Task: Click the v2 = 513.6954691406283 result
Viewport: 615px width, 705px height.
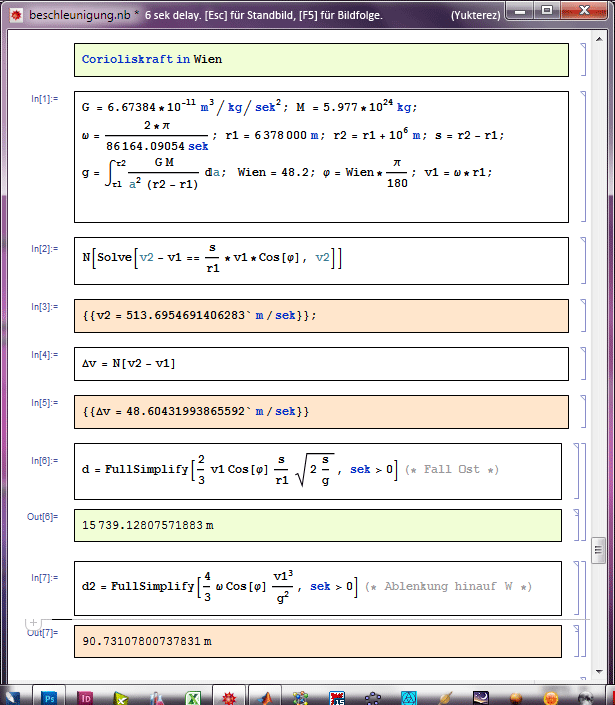Action: pos(199,316)
